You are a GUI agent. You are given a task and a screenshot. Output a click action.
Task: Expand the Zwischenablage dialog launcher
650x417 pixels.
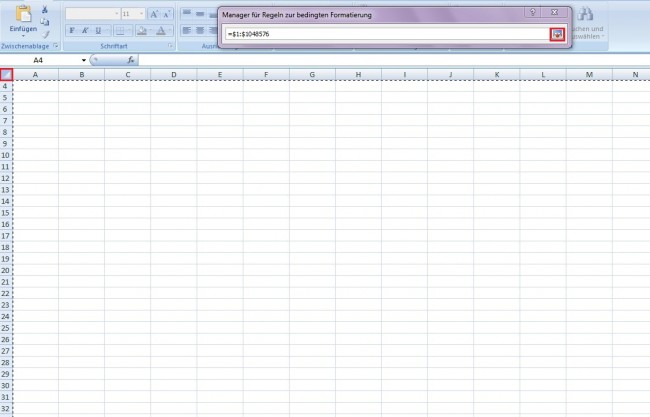click(x=56, y=46)
